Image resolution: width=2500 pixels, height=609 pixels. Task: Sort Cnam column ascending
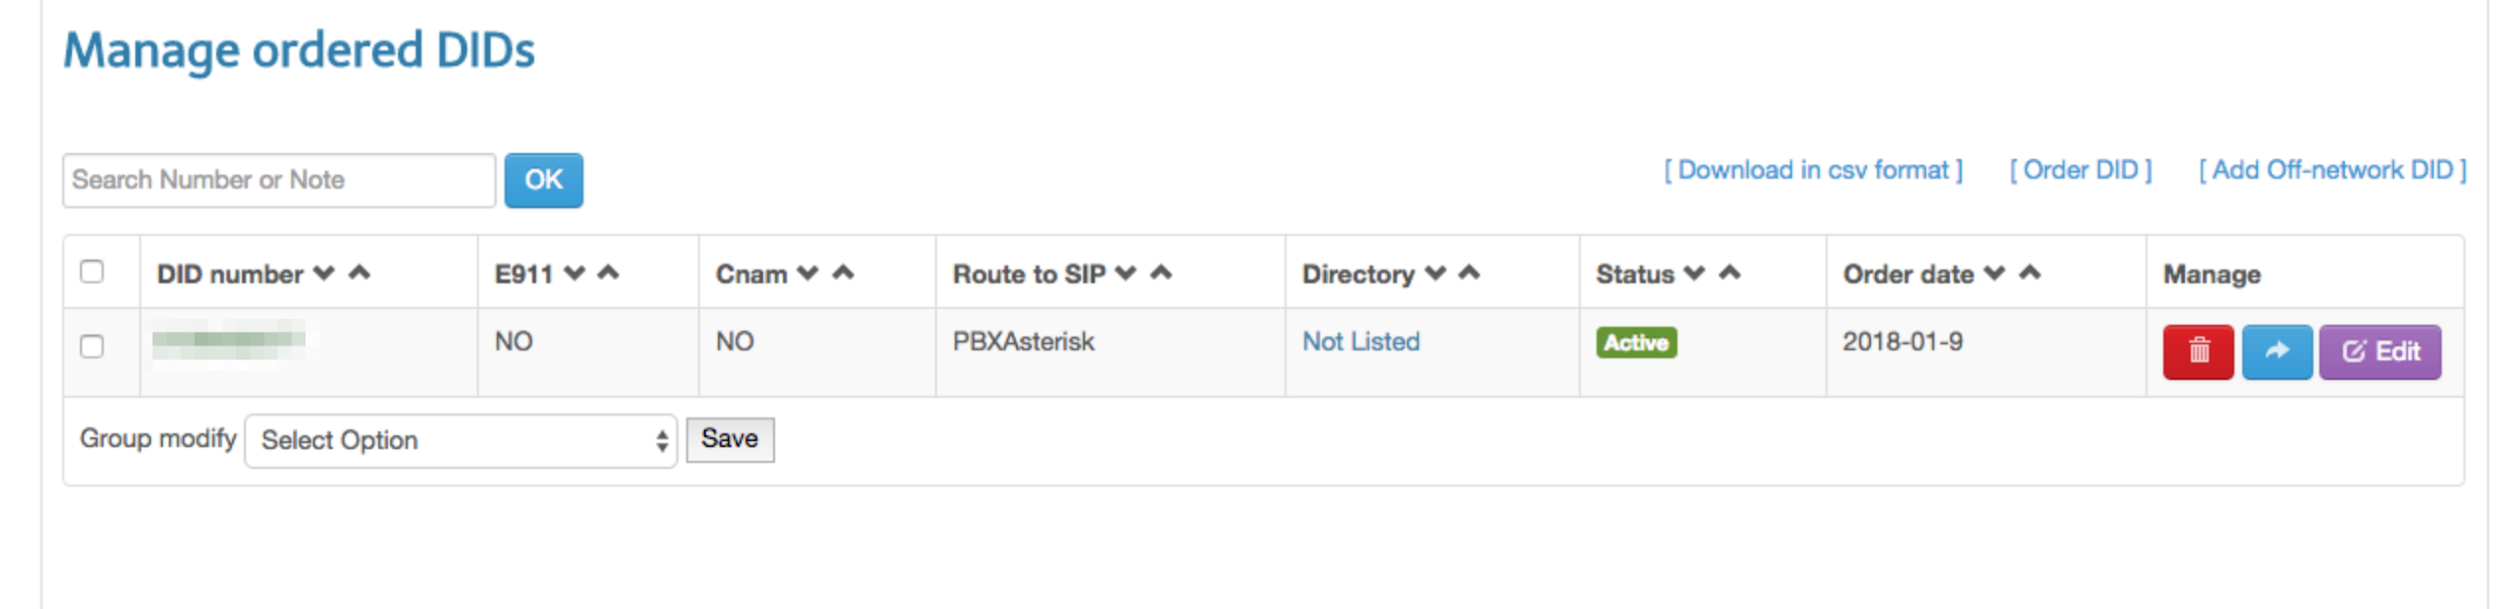click(843, 272)
